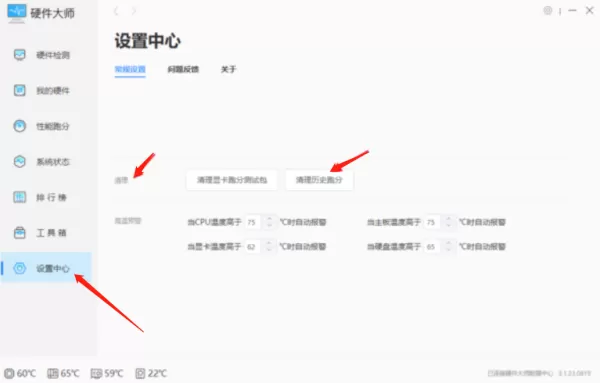This screenshot has height=383, width=600.
Task: Close the 硬件大师 window
Action: [x=590, y=11]
